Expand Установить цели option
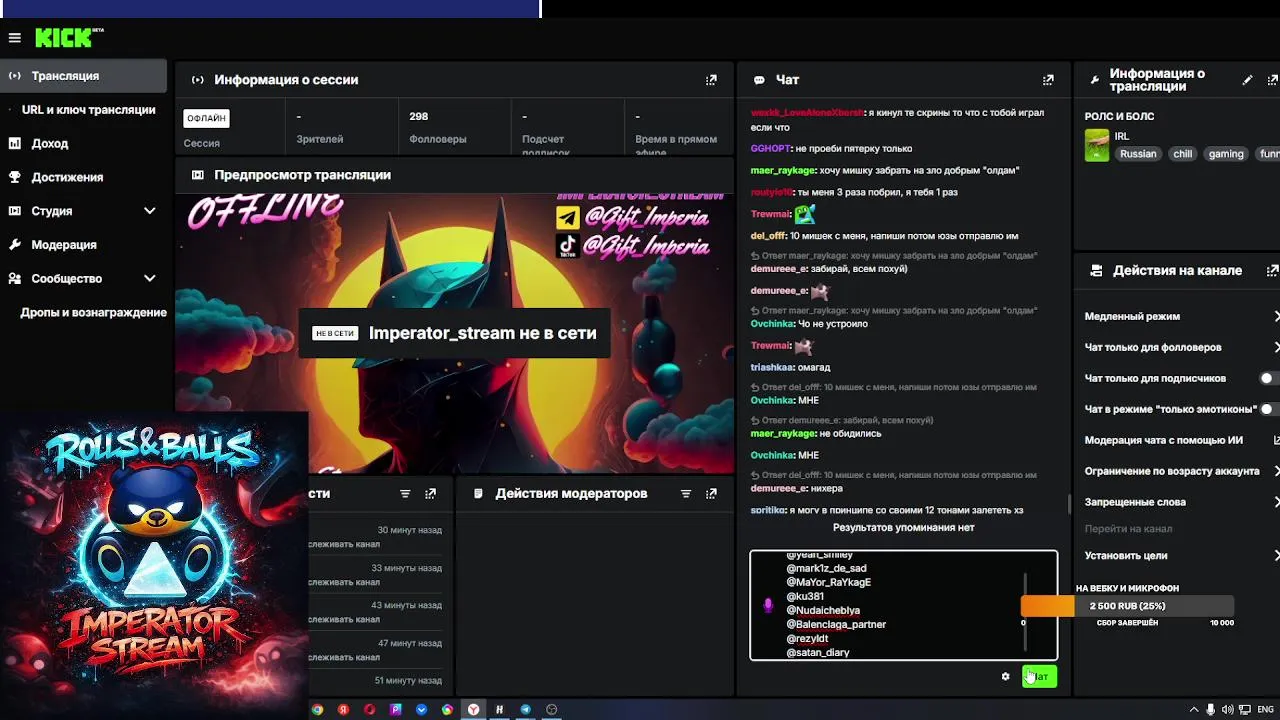Image resolution: width=1280 pixels, height=720 pixels. pyautogui.click(x=1277, y=555)
